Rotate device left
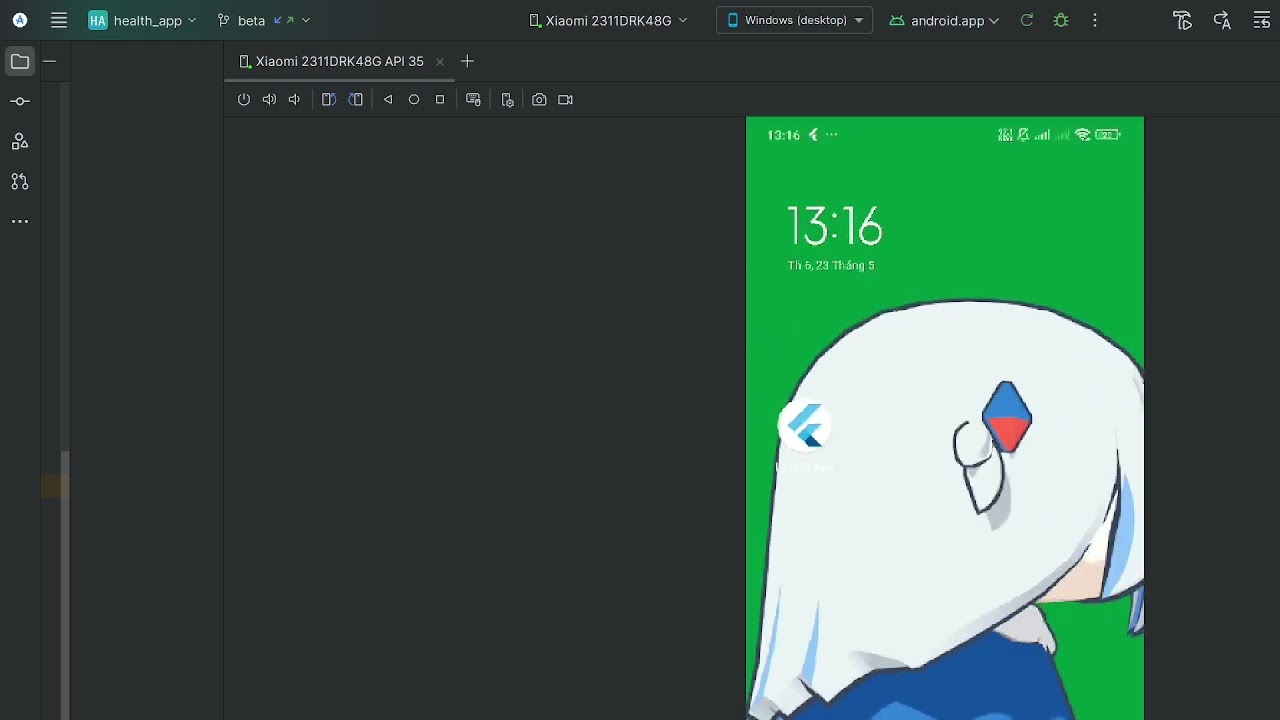1280x720 pixels. (328, 99)
